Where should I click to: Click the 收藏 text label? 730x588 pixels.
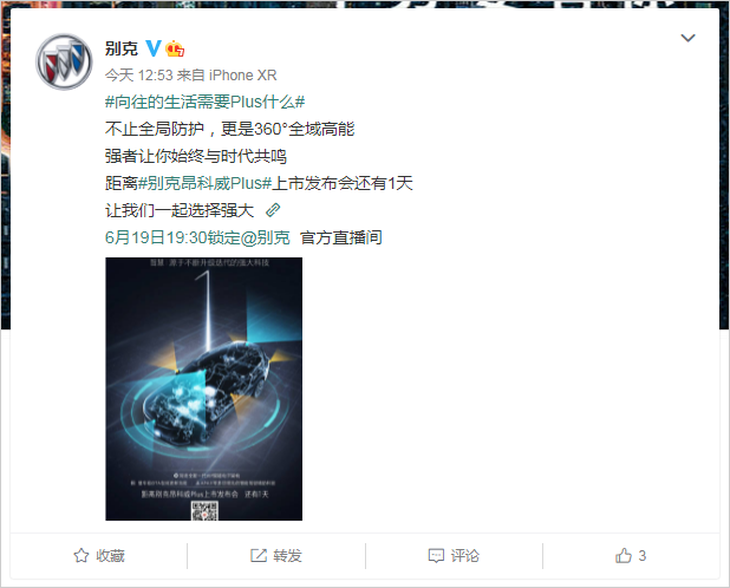click(x=110, y=555)
